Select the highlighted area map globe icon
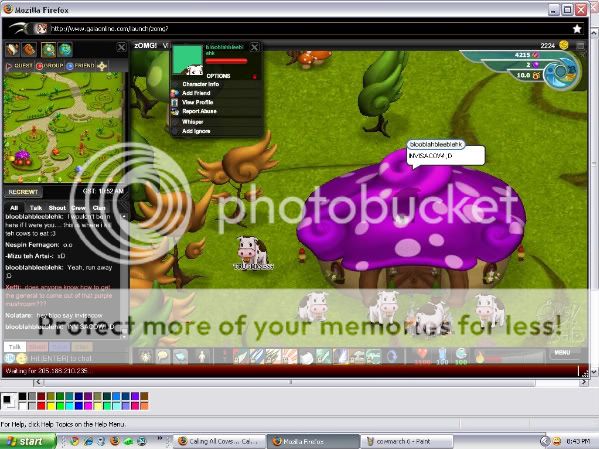The height and width of the screenshot is (449, 599). pyautogui.click(x=48, y=50)
